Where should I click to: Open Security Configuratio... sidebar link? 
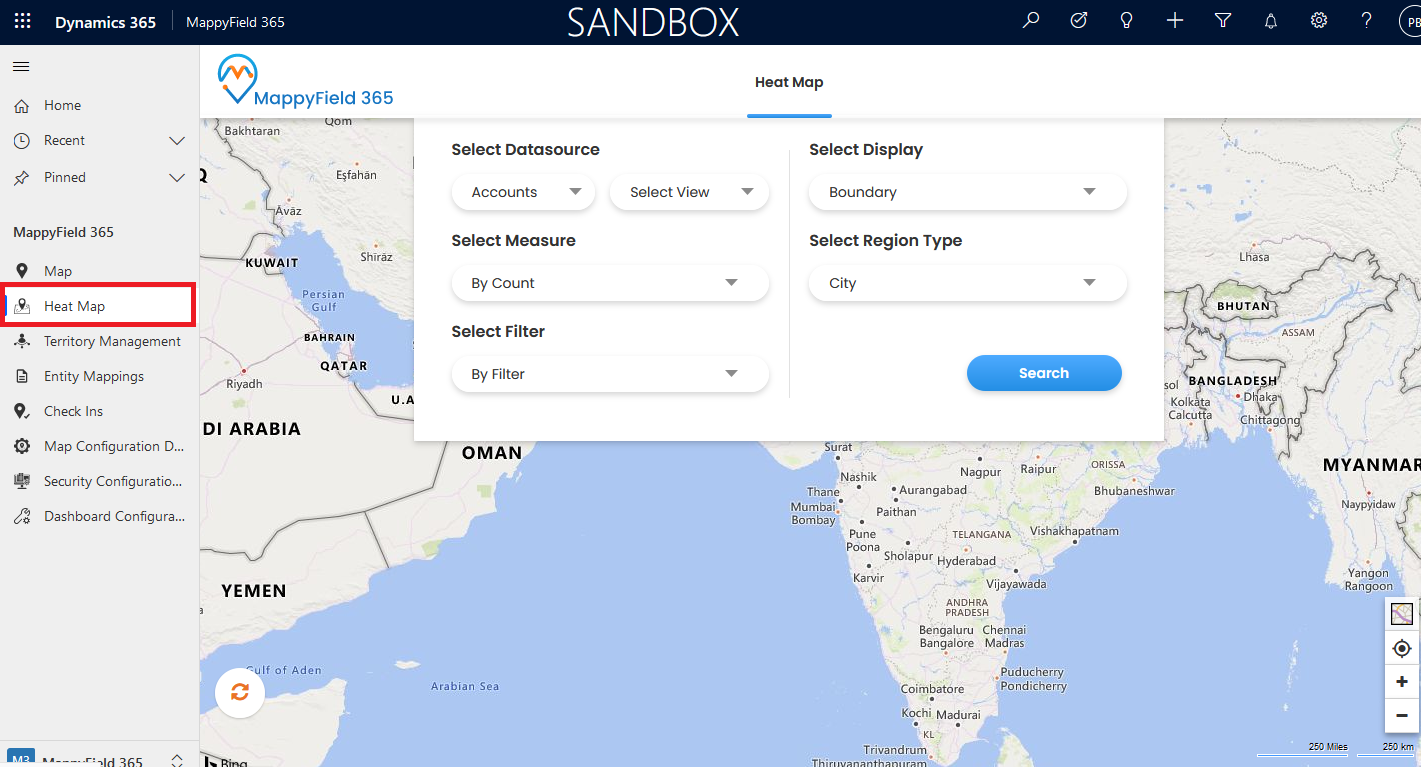click(114, 481)
